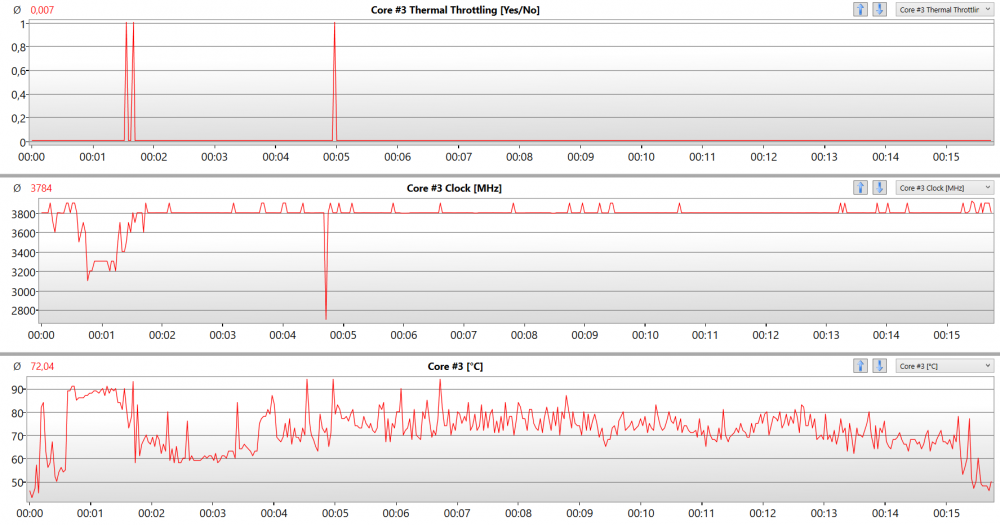Click the clock dip bottom near 2800 MHz

pos(326,317)
